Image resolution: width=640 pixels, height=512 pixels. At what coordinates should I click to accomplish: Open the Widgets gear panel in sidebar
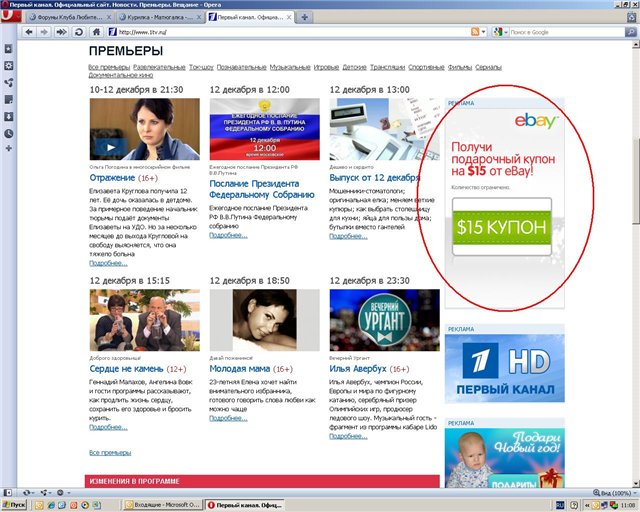8,66
